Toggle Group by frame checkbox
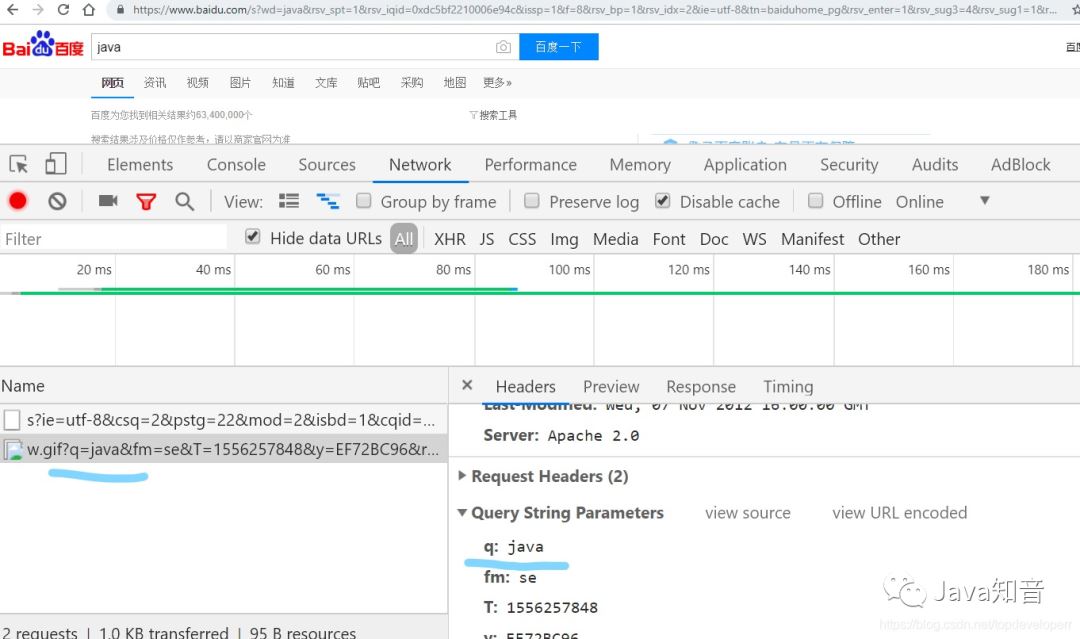The image size is (1080, 639). [x=364, y=200]
